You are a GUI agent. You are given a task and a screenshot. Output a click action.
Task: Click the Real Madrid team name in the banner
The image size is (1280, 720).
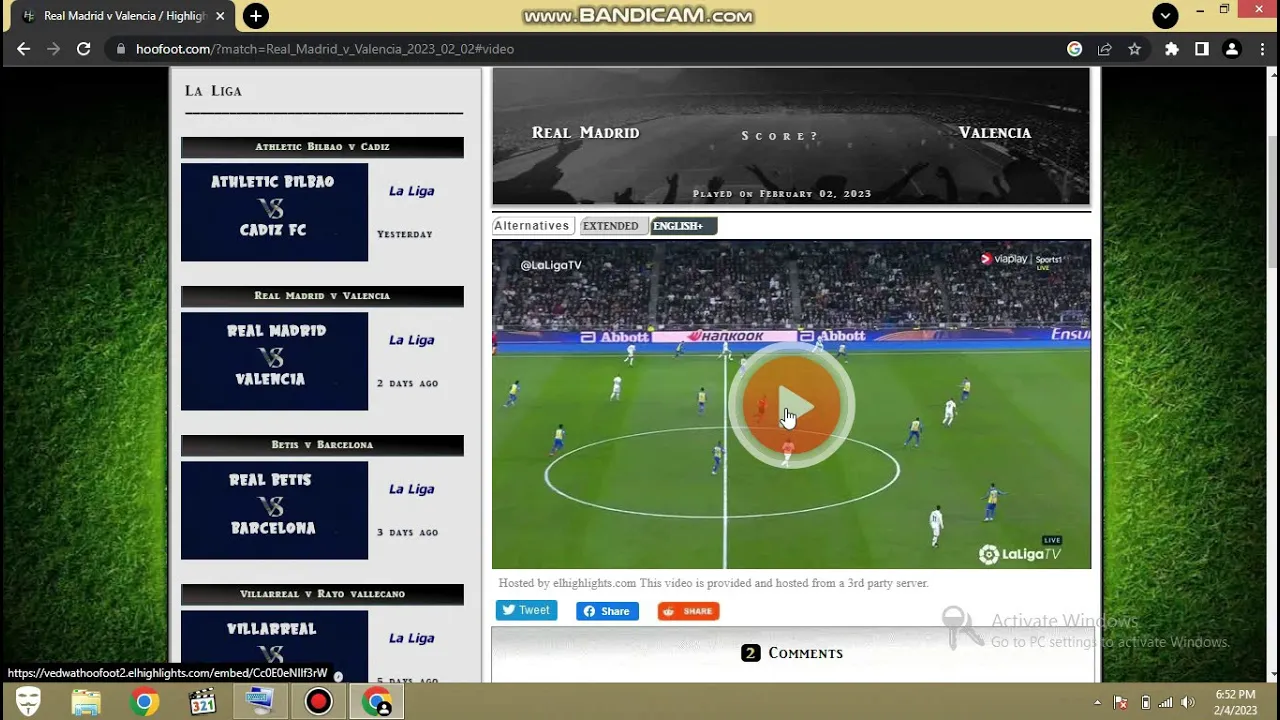585,133
